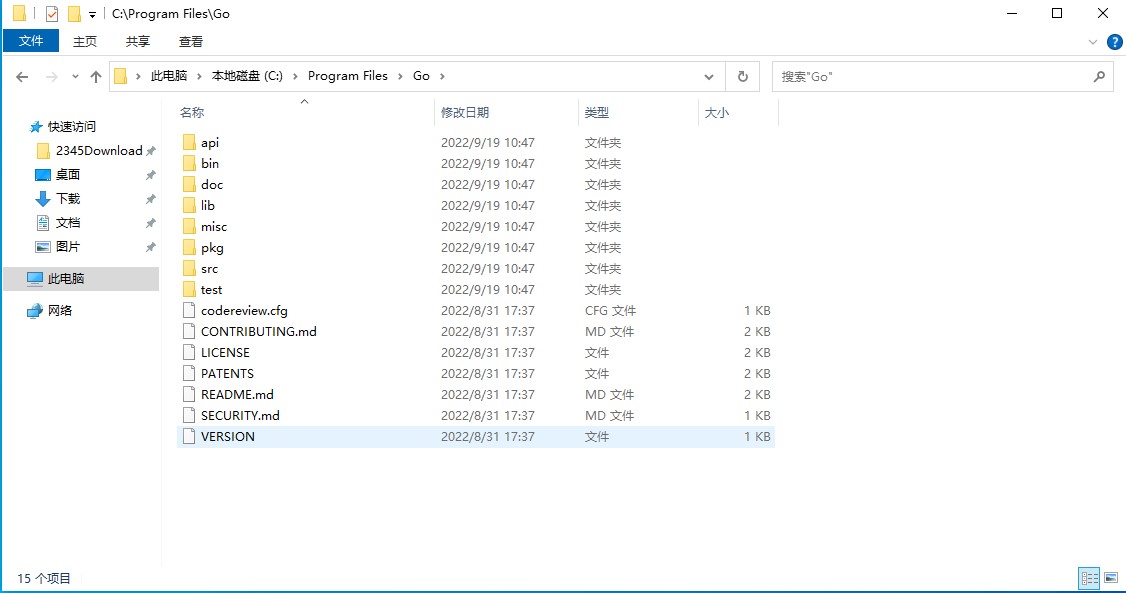Refresh the Go folder view
The height and width of the screenshot is (593, 1126).
pyautogui.click(x=743, y=76)
